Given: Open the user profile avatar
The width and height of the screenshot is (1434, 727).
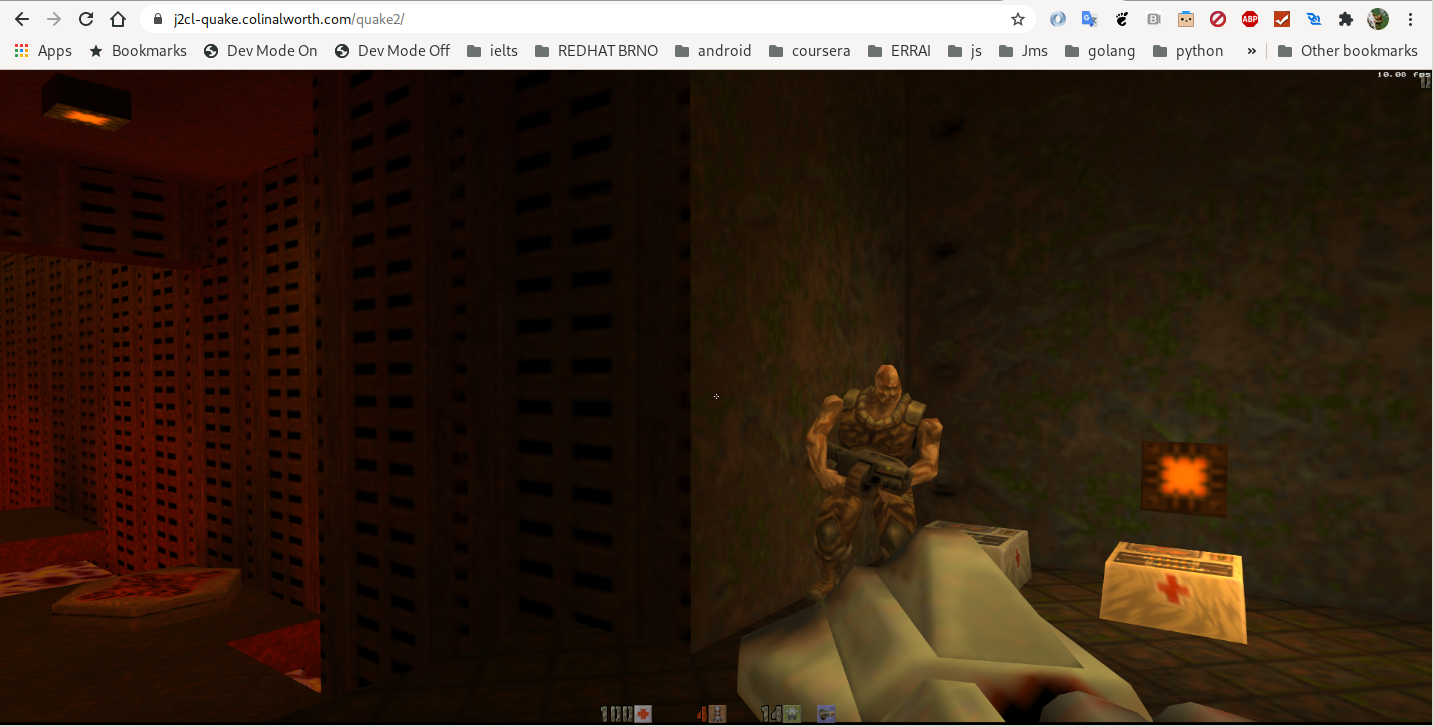Looking at the screenshot, I should (x=1378, y=19).
